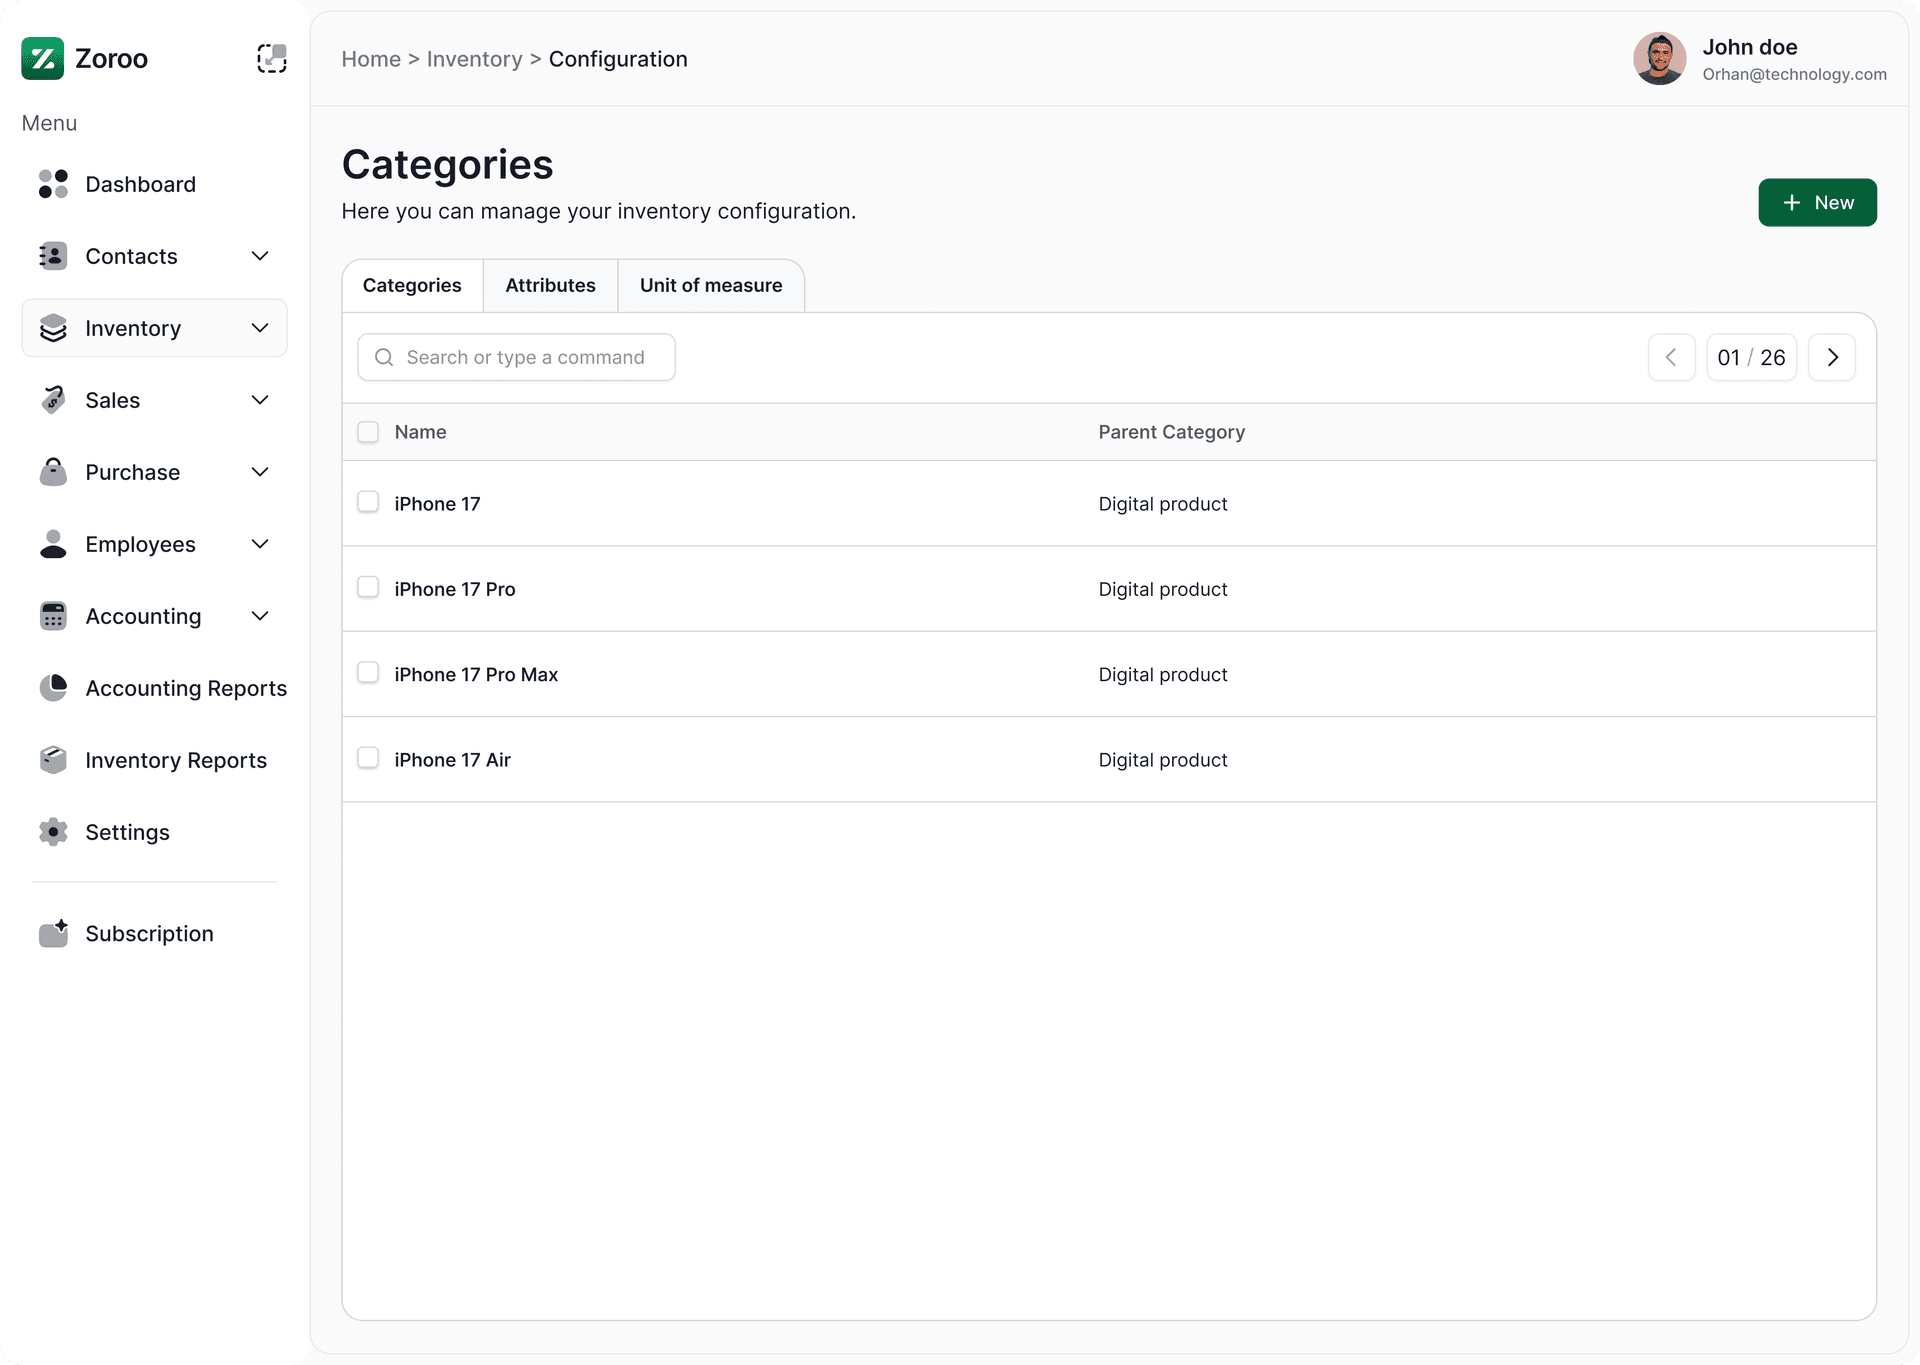
Task: Toggle the select-all checkbox beside Name
Action: click(x=368, y=432)
